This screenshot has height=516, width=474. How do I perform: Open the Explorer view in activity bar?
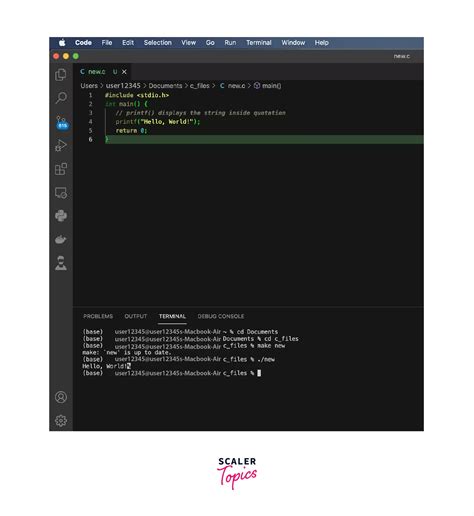click(x=61, y=74)
